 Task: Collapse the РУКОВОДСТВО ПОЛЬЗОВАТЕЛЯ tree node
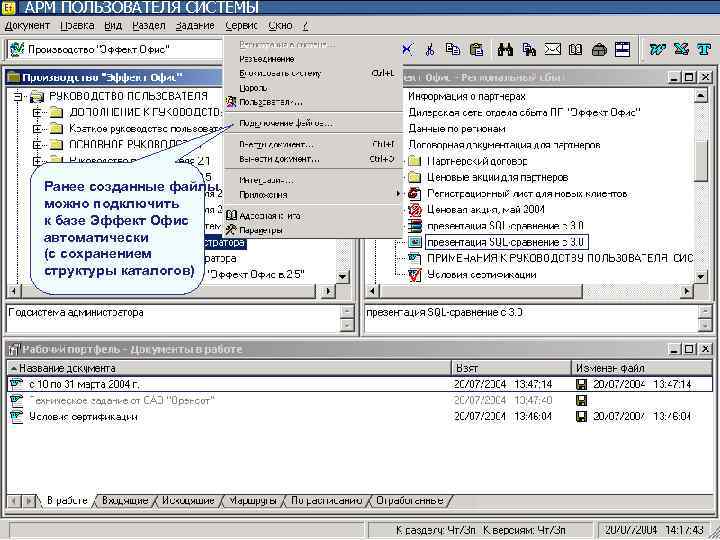pos(17,96)
